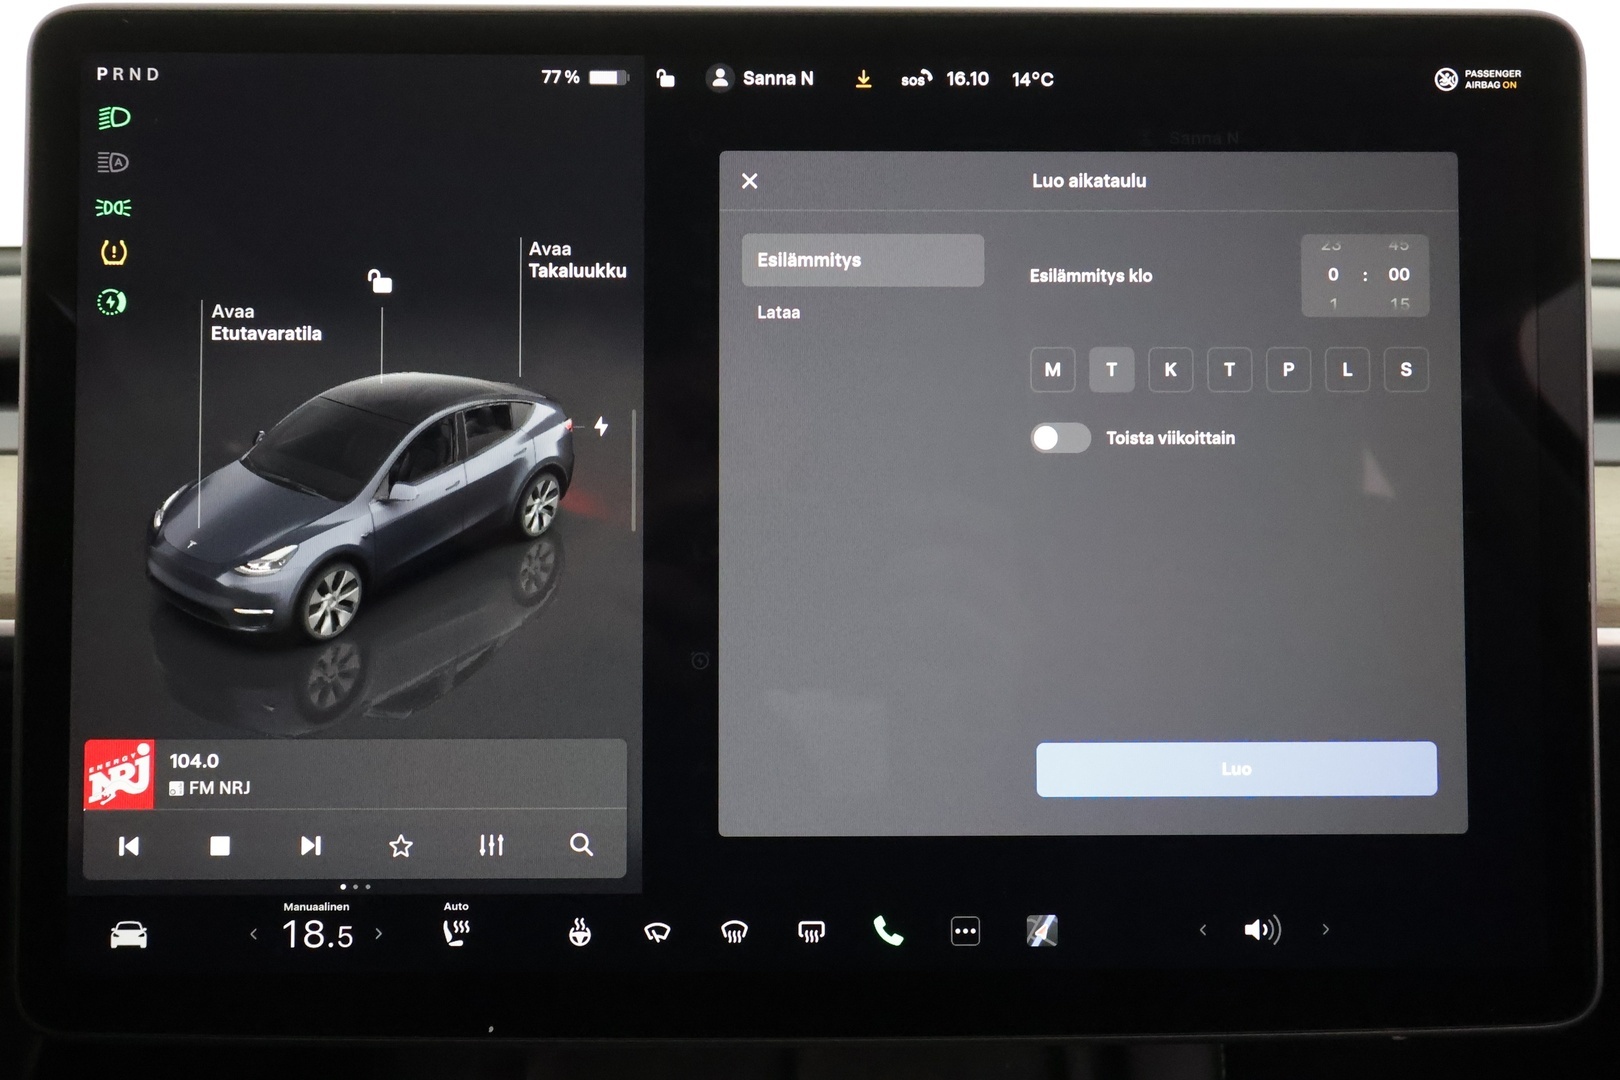The image size is (1620, 1080).
Task: Open the trunk via Avaa Takaluukku
Action: click(576, 260)
